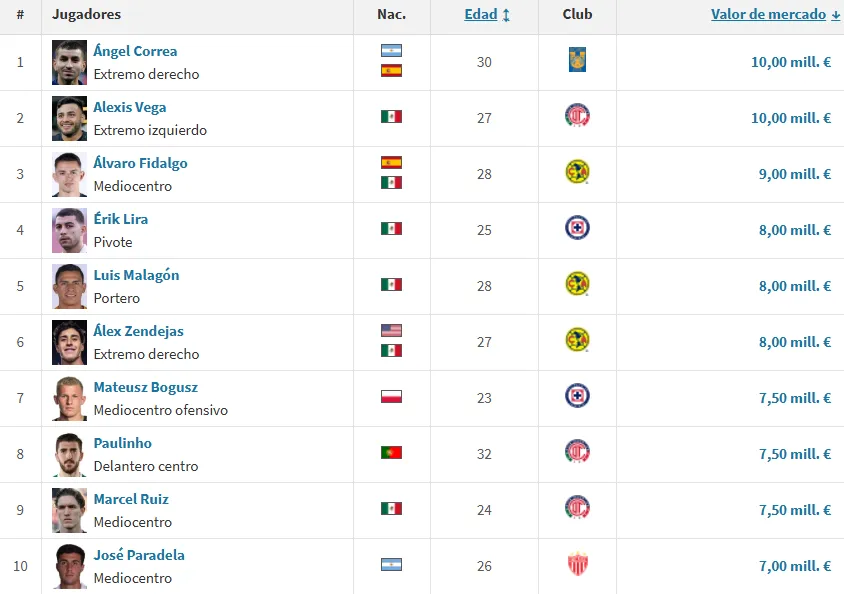Click Club América crest beside Álvaro Fidalgo
The image size is (844, 594).
[577, 172]
